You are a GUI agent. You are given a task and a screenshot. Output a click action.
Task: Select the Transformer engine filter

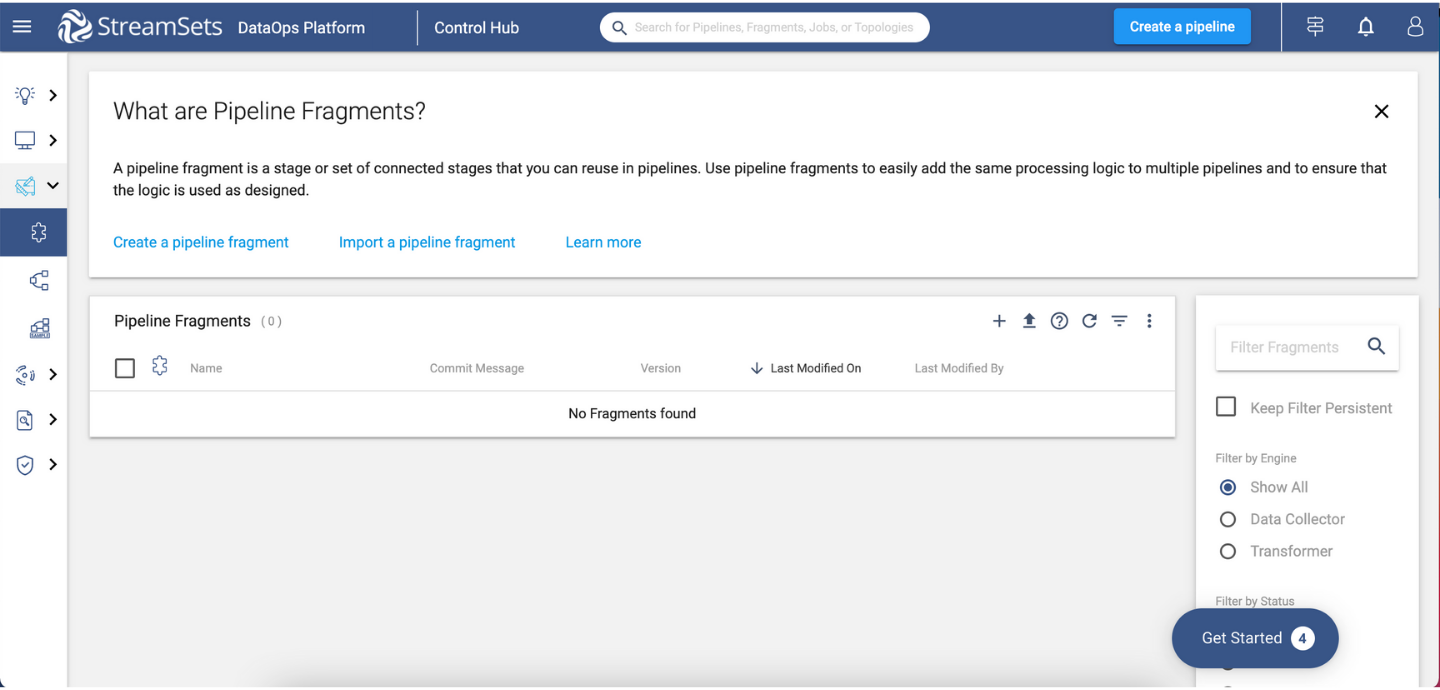point(1228,551)
